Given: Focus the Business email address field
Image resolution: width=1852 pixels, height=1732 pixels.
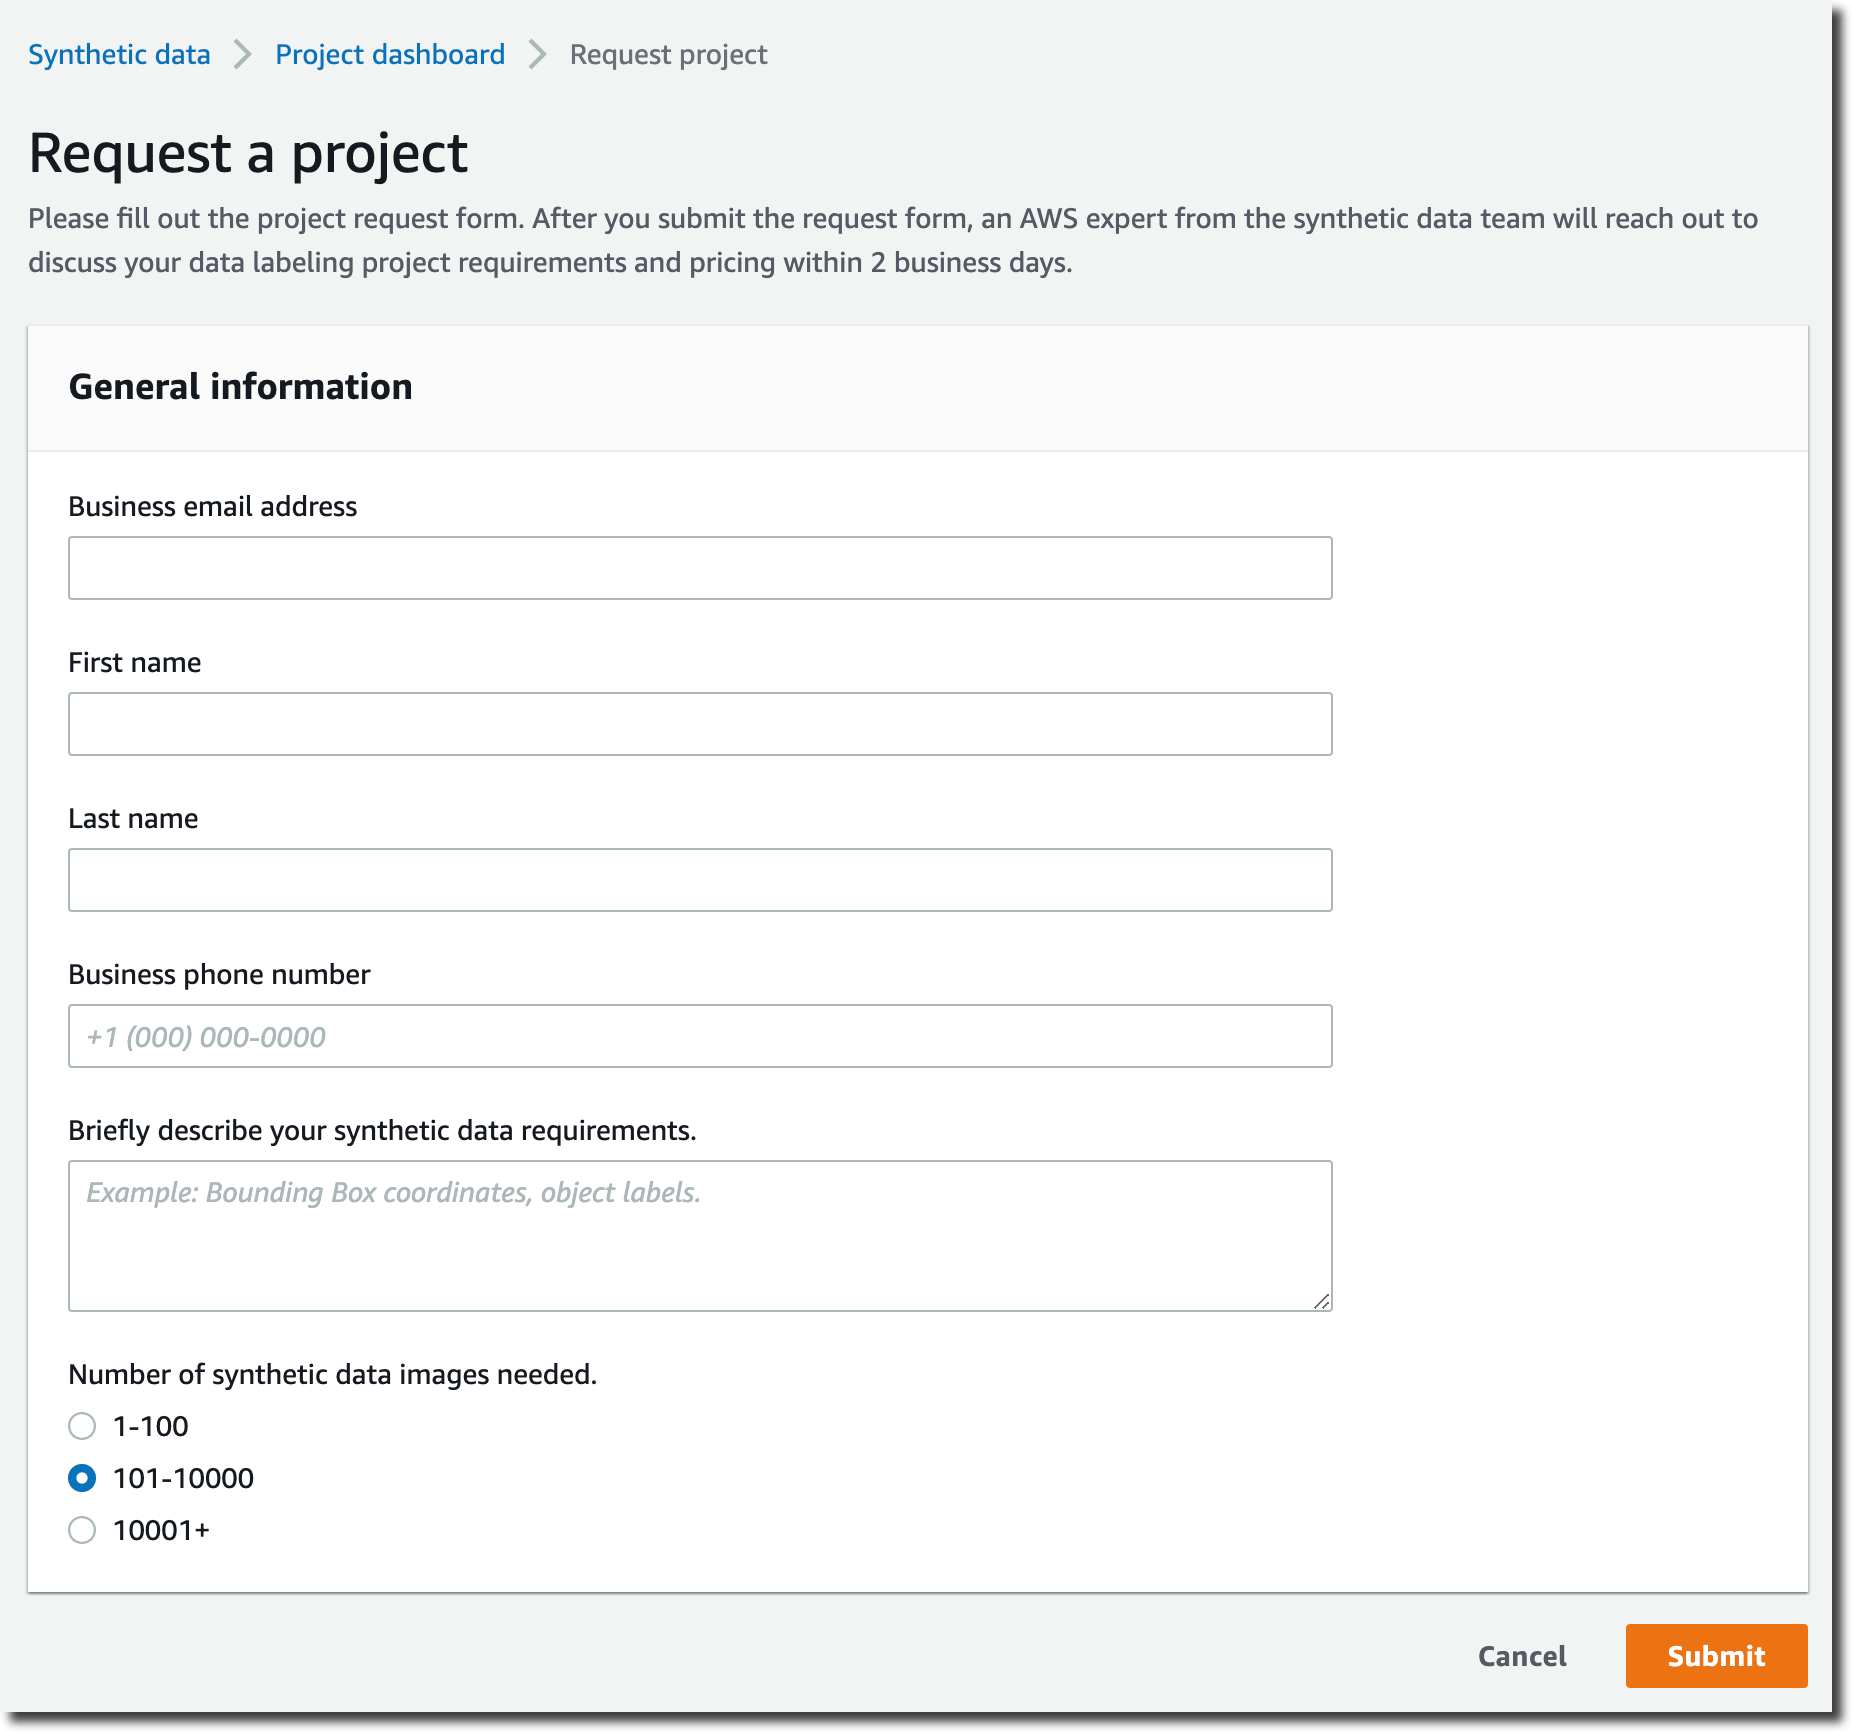Looking at the screenshot, I should click(700, 568).
